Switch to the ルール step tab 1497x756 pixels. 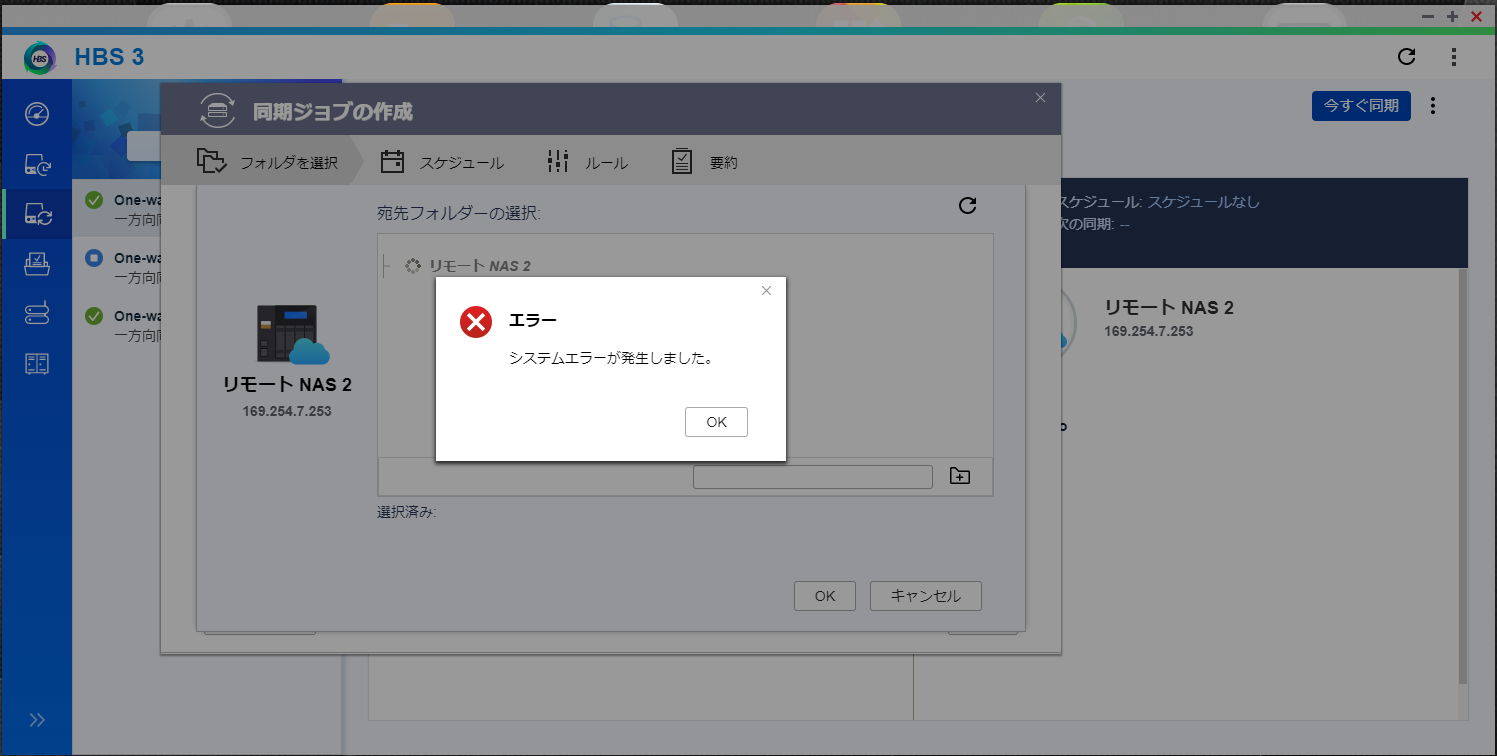pos(588,163)
